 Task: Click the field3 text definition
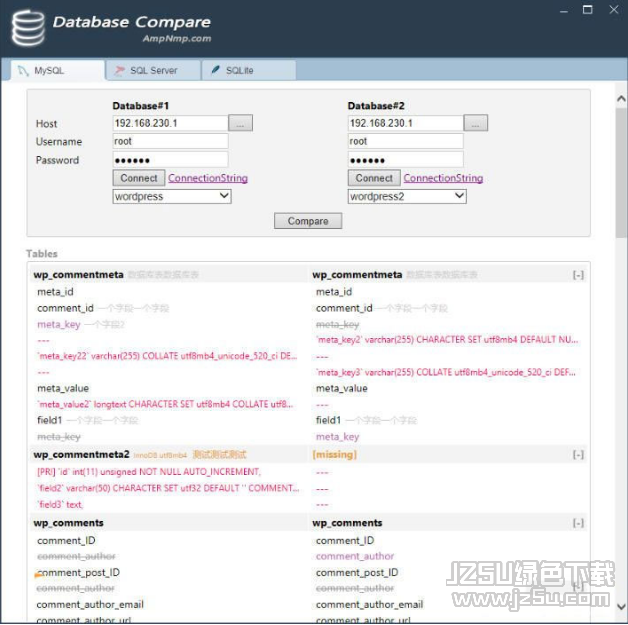(60, 504)
